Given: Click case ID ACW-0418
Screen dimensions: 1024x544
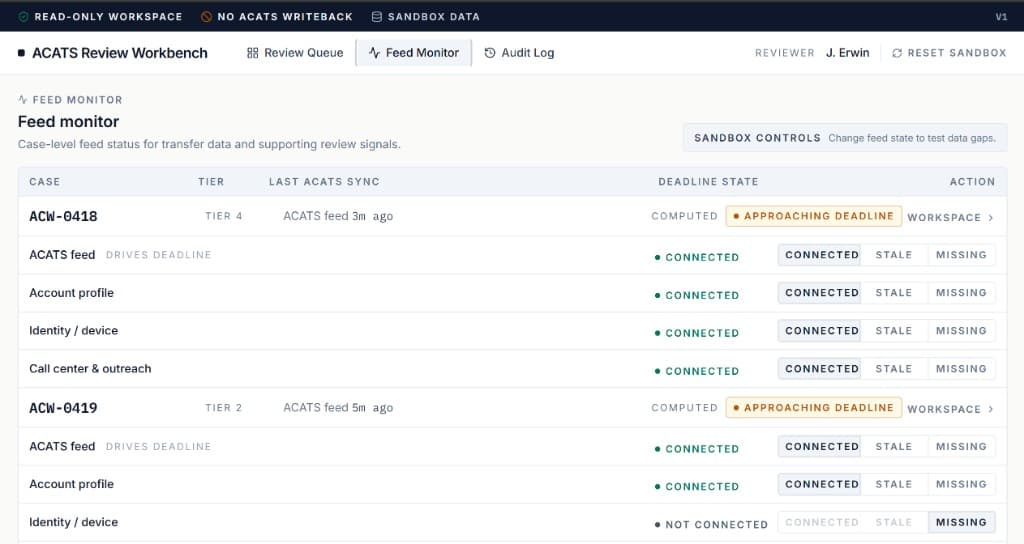Looking at the screenshot, I should [63, 216].
